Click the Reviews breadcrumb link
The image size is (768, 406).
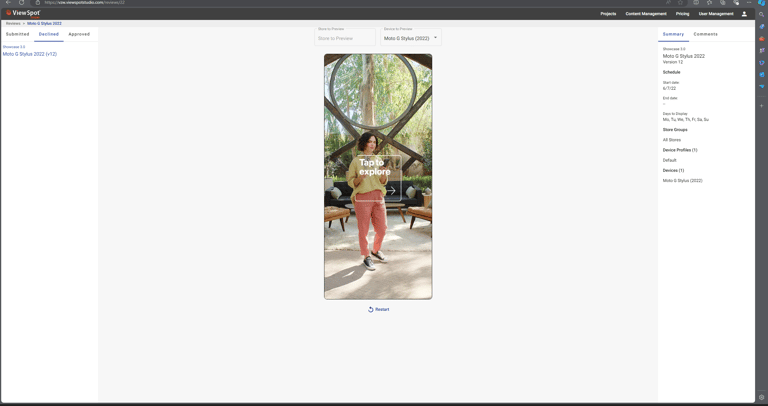click(x=13, y=24)
